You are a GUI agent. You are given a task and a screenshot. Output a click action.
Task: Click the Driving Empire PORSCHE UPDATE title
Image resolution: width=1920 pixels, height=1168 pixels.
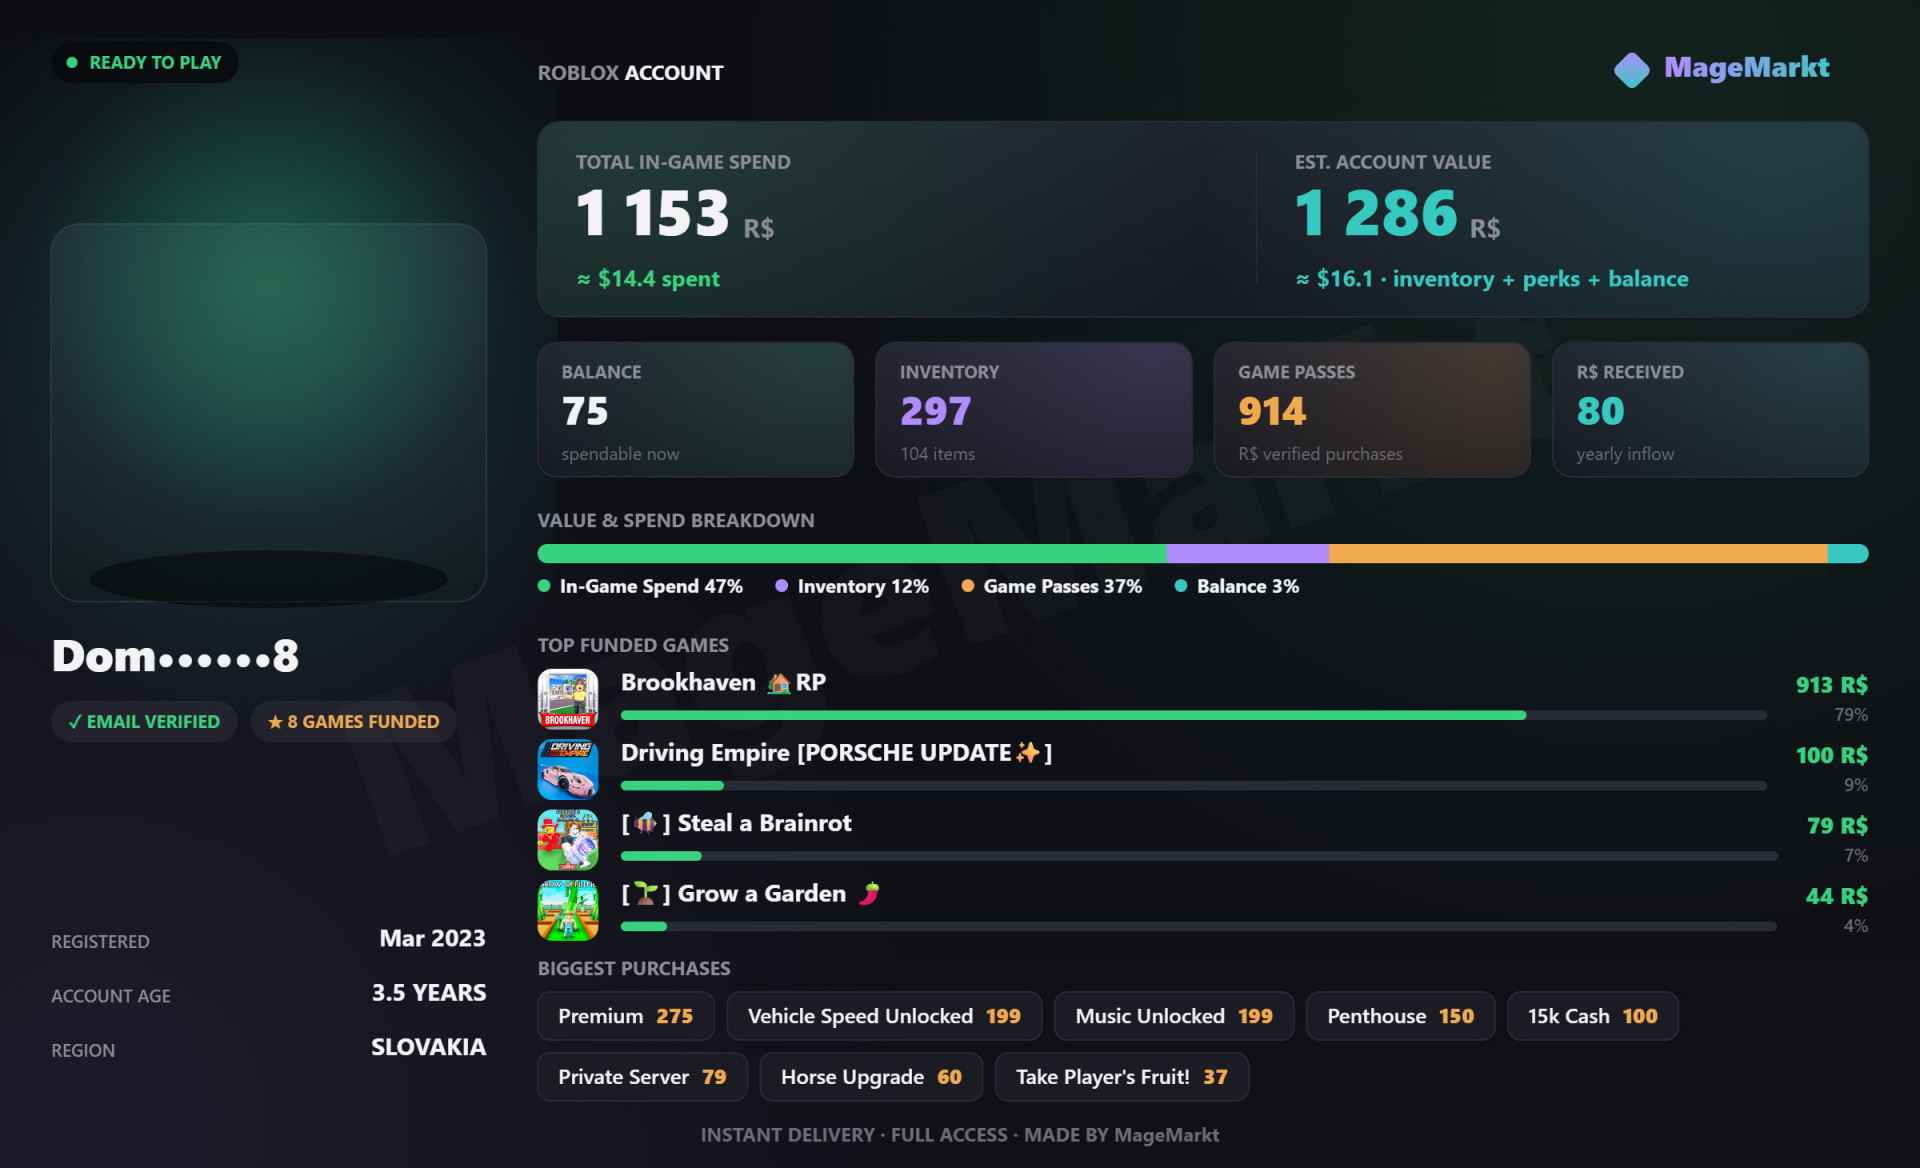pyautogui.click(x=836, y=753)
